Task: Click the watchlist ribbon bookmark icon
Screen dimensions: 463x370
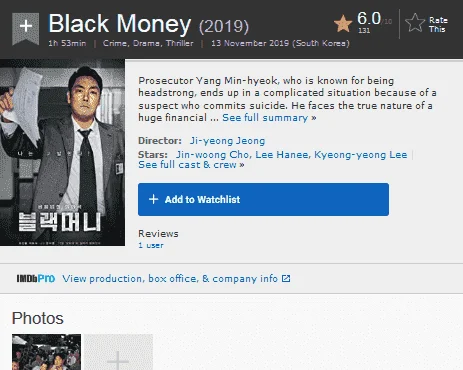Action: pos(26,29)
